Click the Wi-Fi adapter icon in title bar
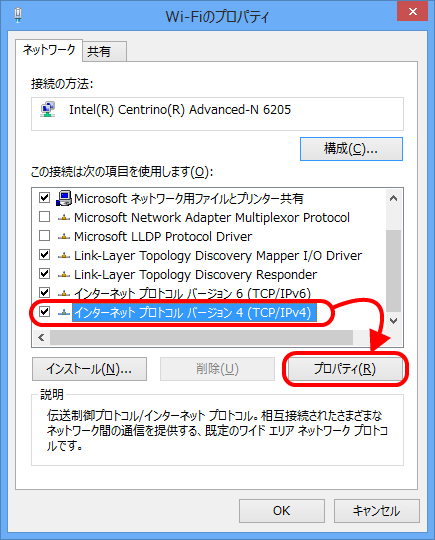Viewport: 435px width, 540px height. [18, 15]
